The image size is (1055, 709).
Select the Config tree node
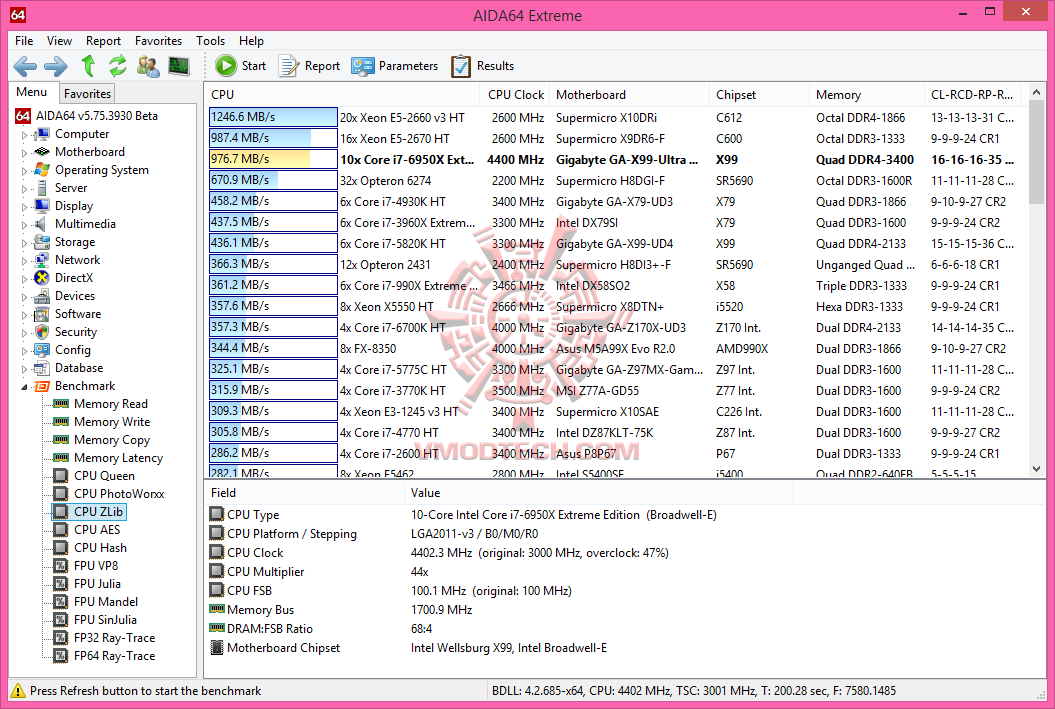[x=73, y=350]
